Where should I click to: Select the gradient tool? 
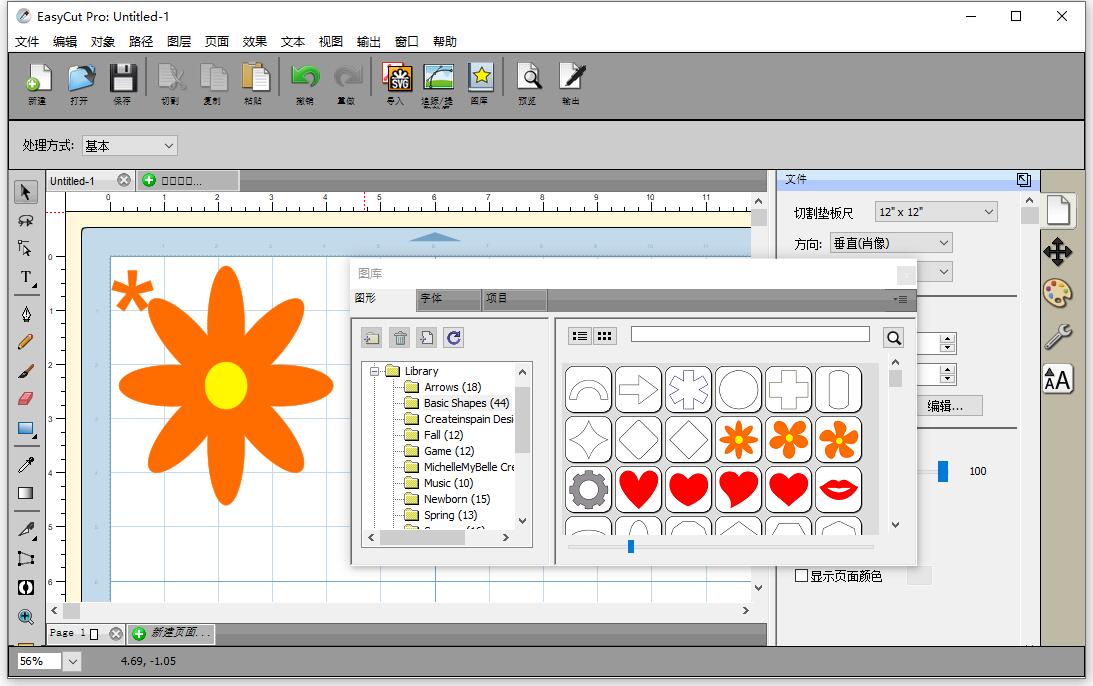(26, 493)
